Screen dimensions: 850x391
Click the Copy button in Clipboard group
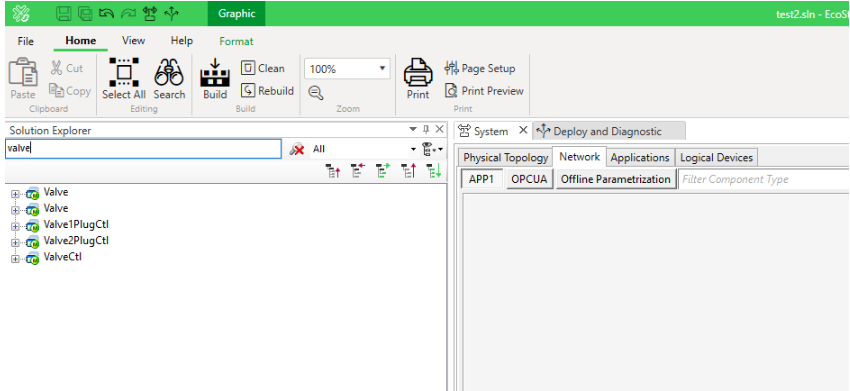tap(70, 91)
